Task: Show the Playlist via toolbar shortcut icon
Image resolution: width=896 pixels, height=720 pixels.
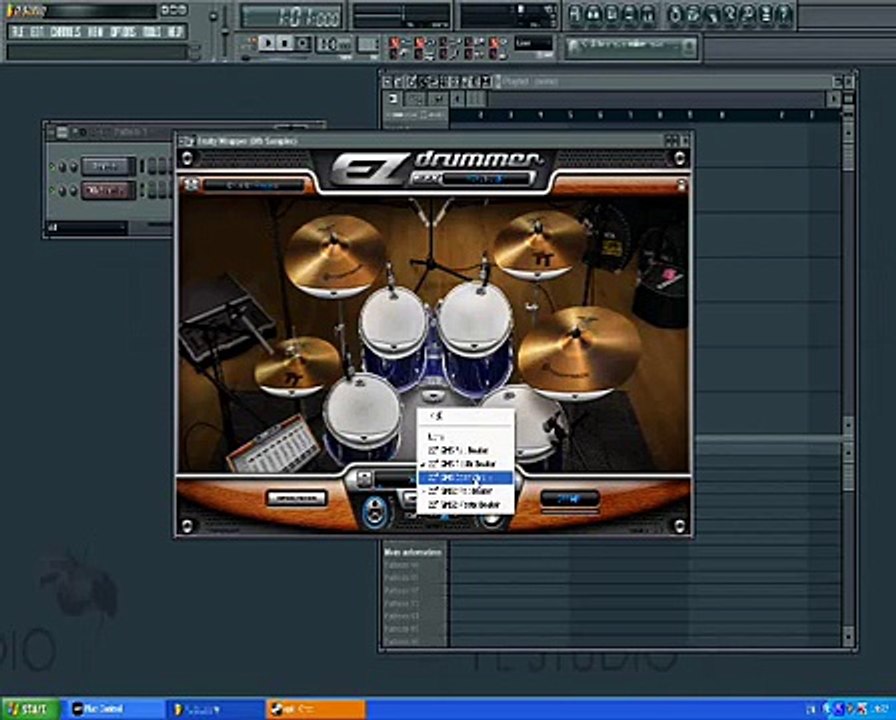Action: (x=575, y=14)
